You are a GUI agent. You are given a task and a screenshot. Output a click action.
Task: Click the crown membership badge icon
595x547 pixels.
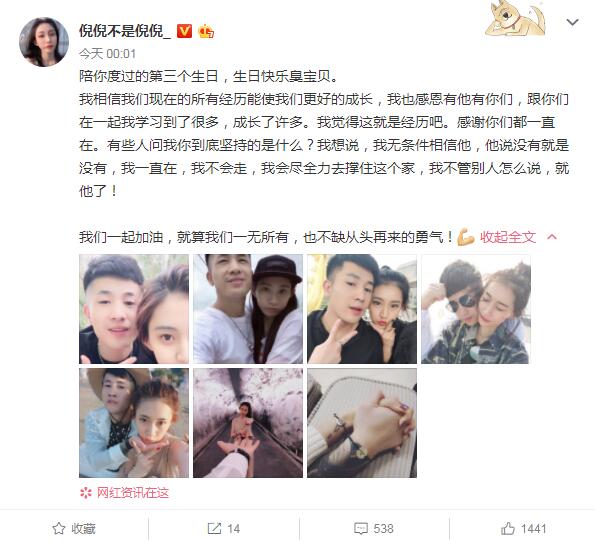coord(206,31)
